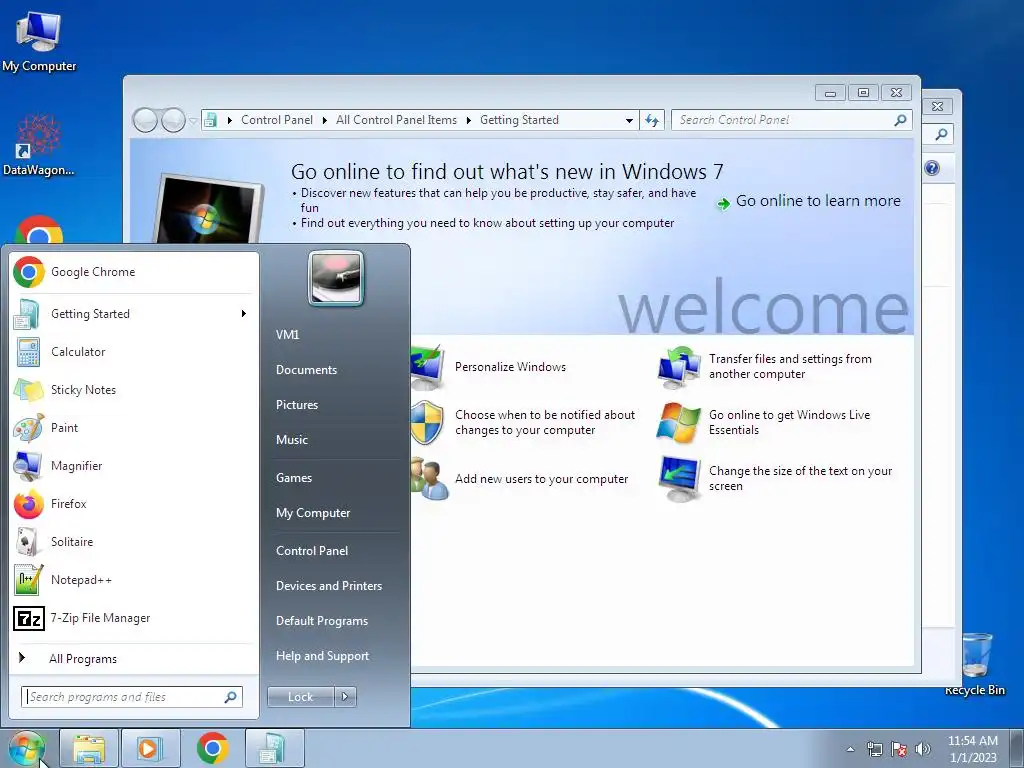Open My Computer desktop icon
1024x768 pixels.
[39, 42]
